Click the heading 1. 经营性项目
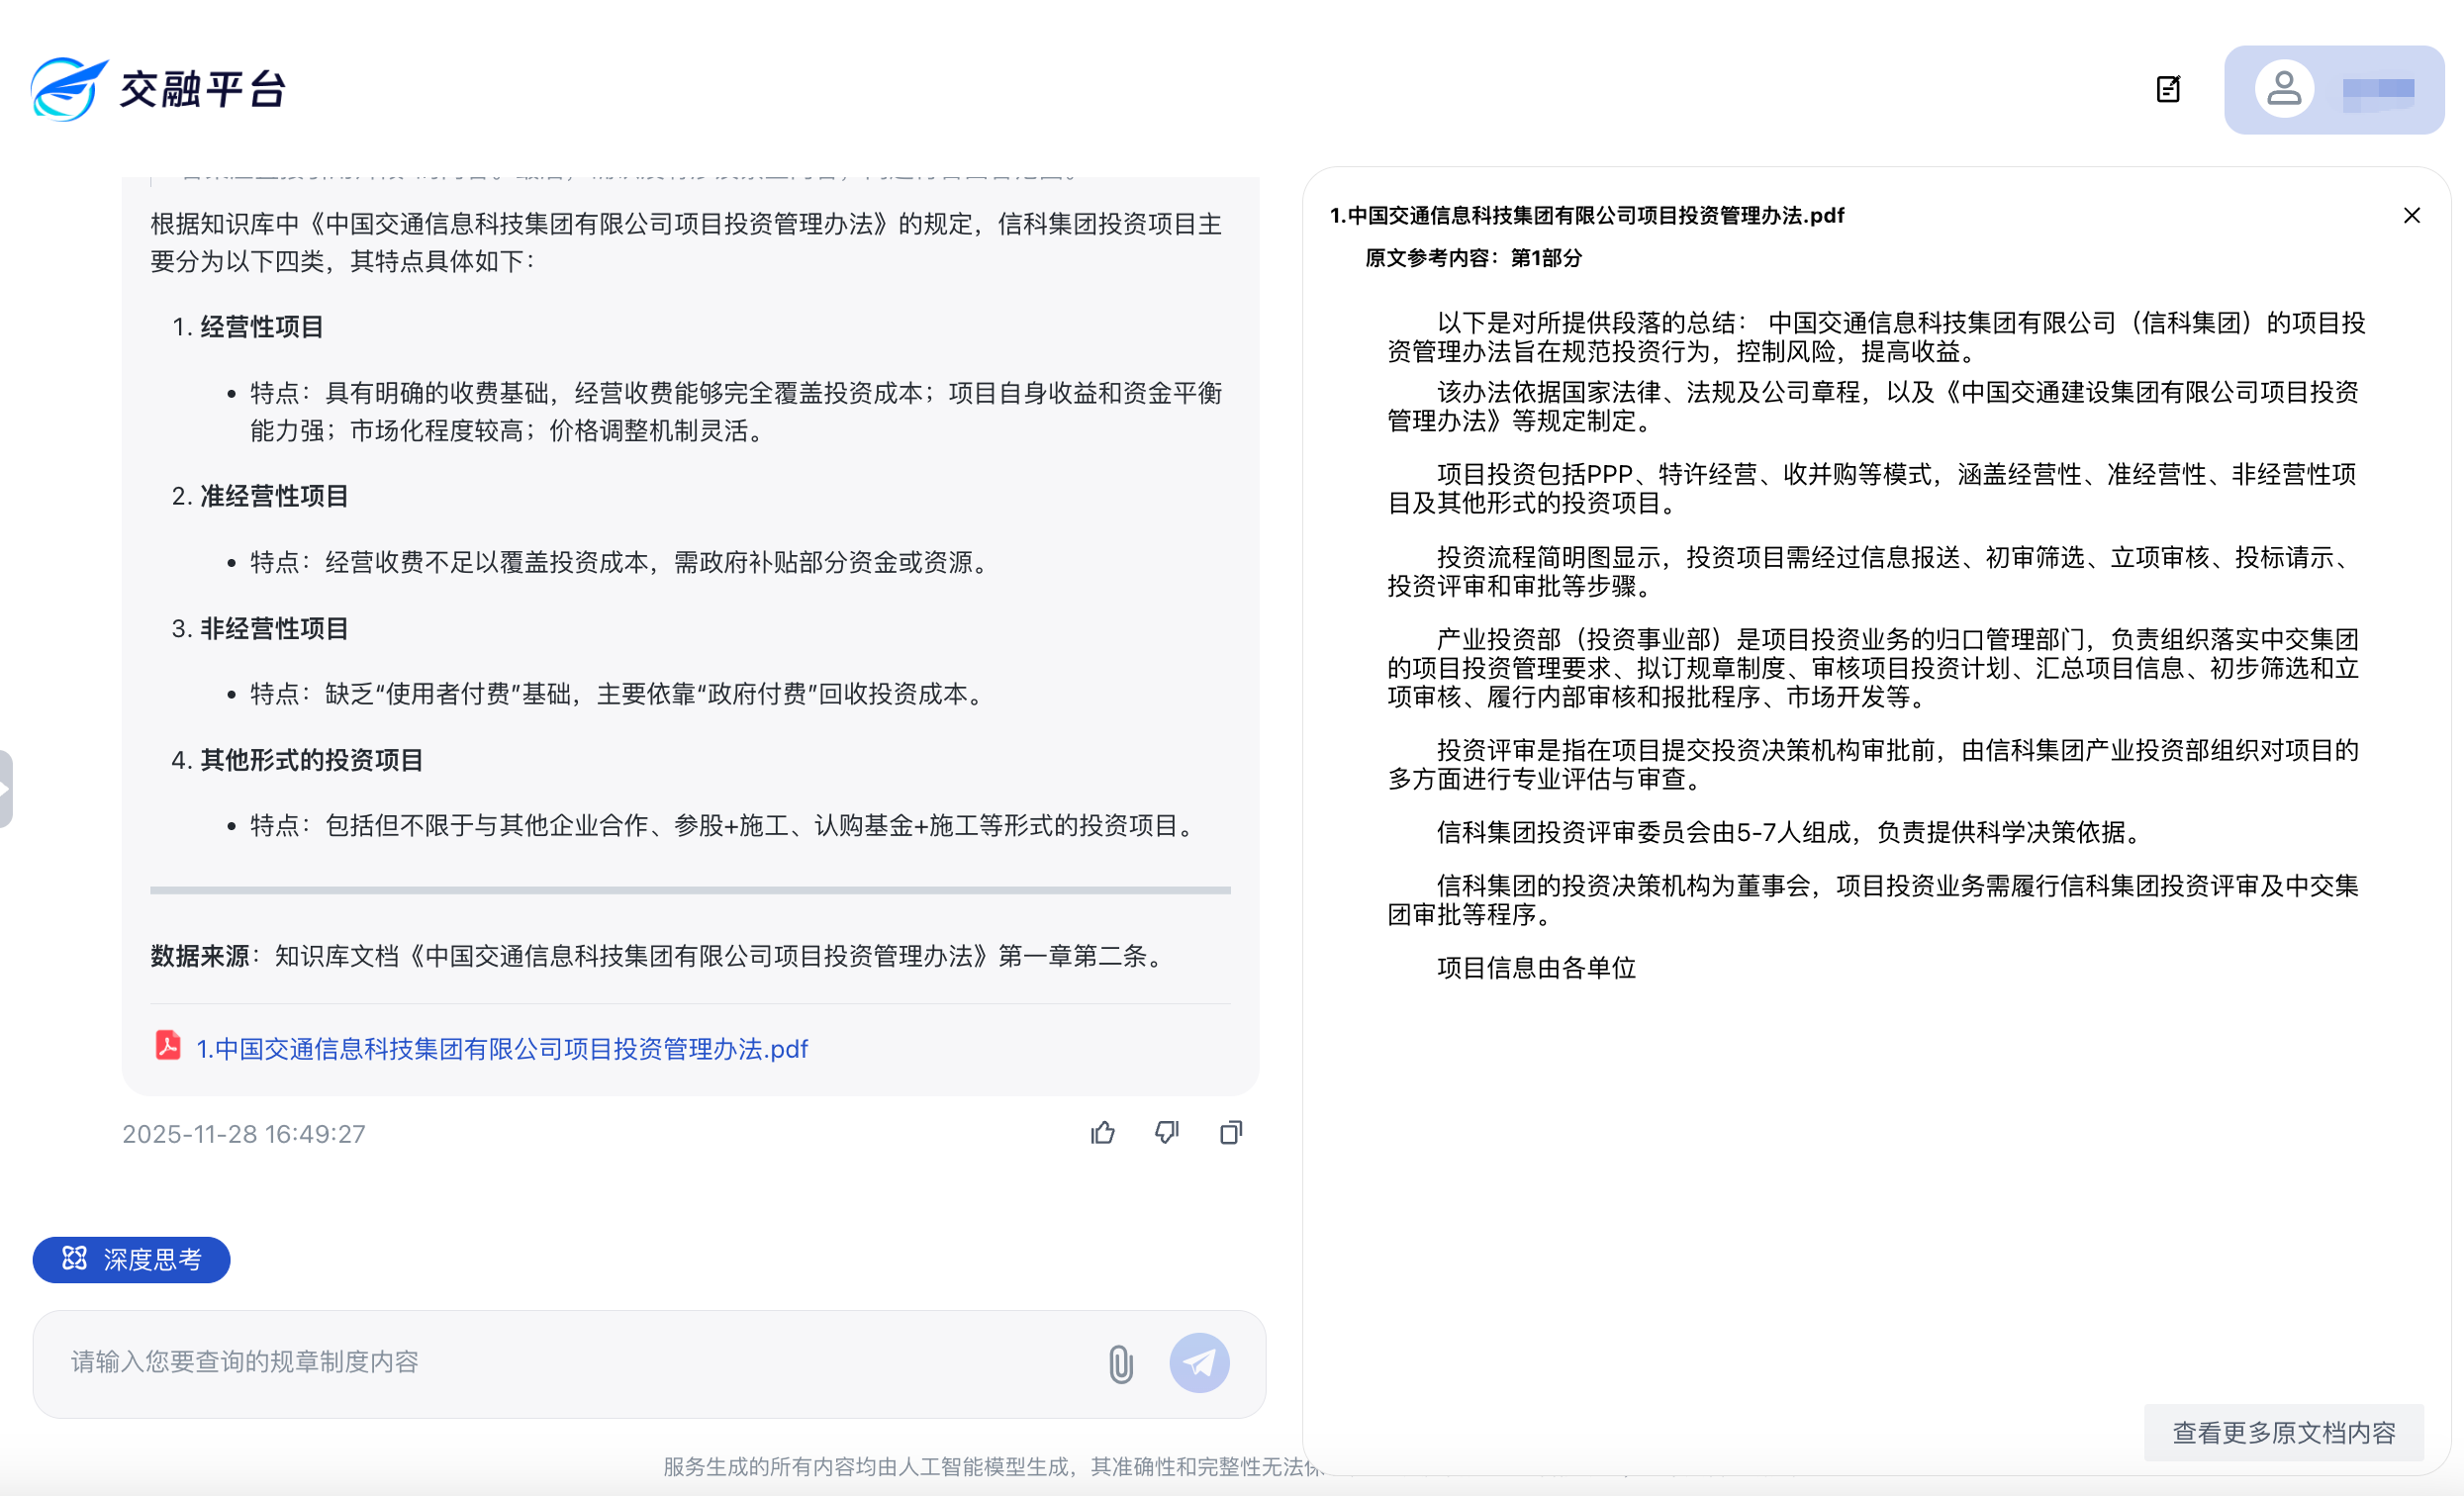The image size is (2464, 1496). tap(248, 327)
